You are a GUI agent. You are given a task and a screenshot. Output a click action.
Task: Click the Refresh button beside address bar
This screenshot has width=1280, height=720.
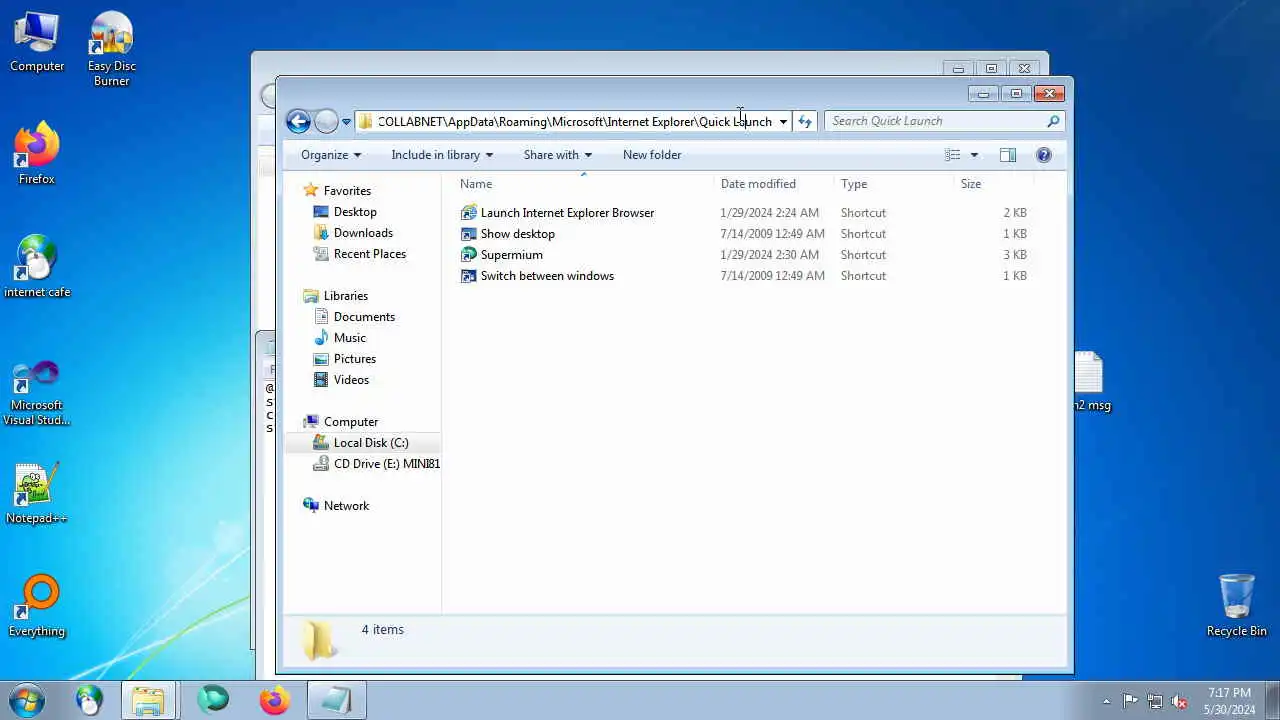(x=805, y=121)
